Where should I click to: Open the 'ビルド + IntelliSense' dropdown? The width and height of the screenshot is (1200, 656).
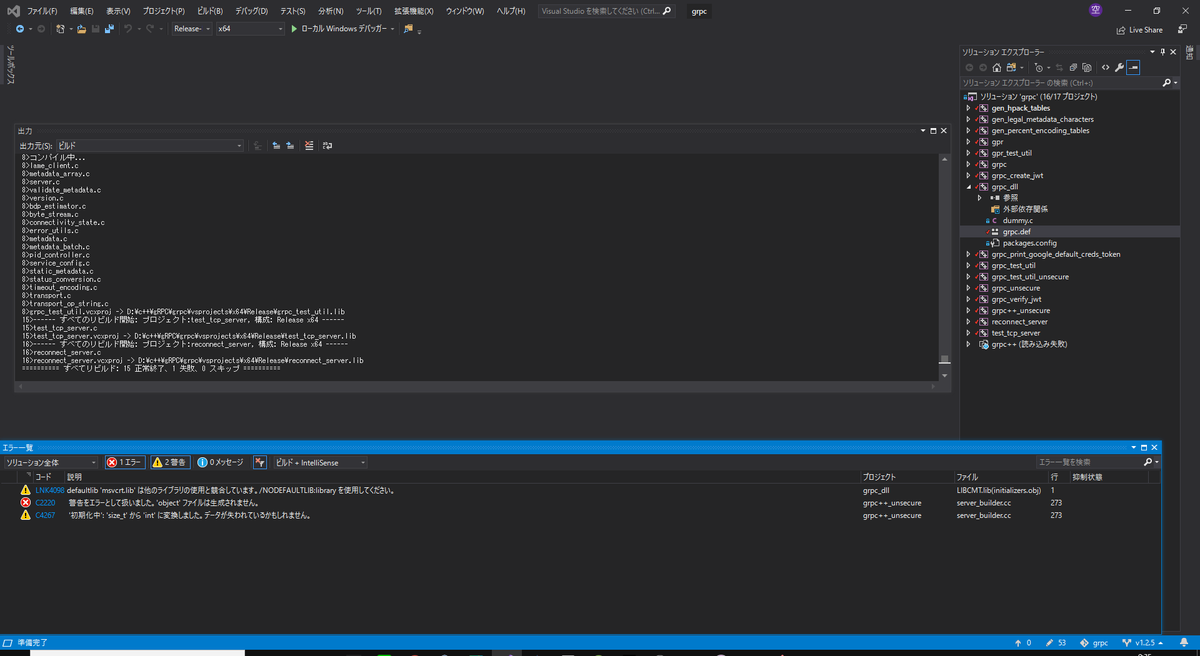tap(320, 462)
